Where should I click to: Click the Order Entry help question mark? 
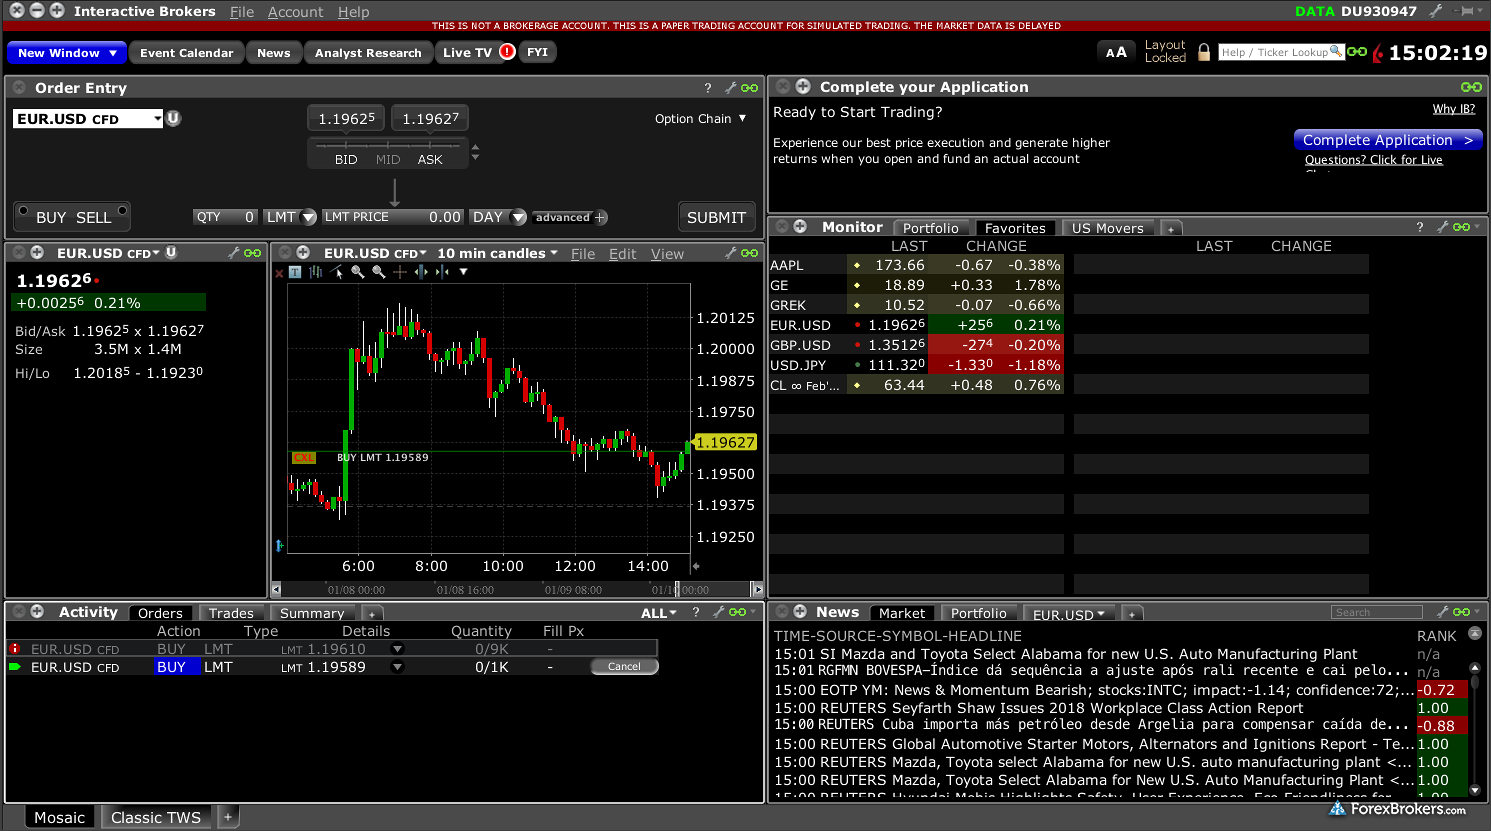coord(707,88)
